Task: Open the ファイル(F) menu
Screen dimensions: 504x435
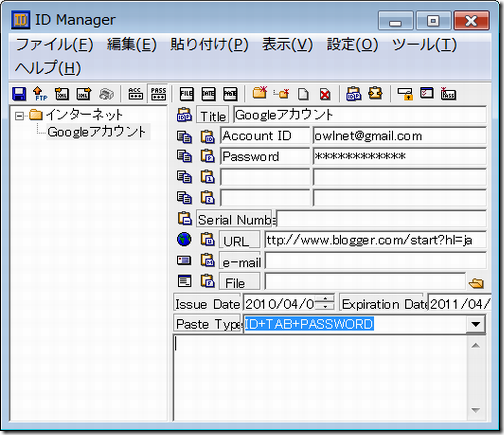Action: point(54,44)
